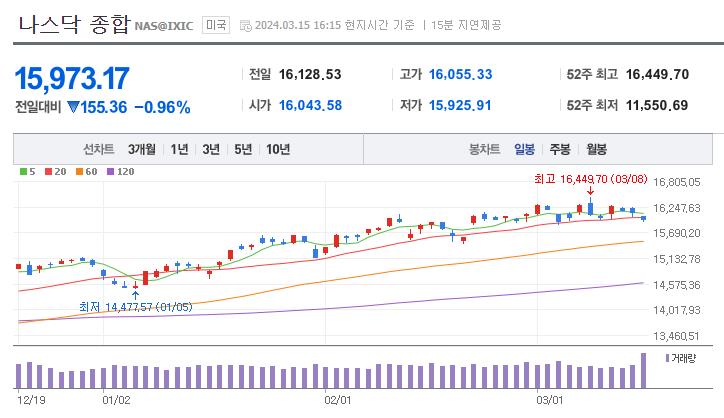Click the 02/01 date axis label
The width and height of the screenshot is (724, 418).
pyautogui.click(x=338, y=400)
